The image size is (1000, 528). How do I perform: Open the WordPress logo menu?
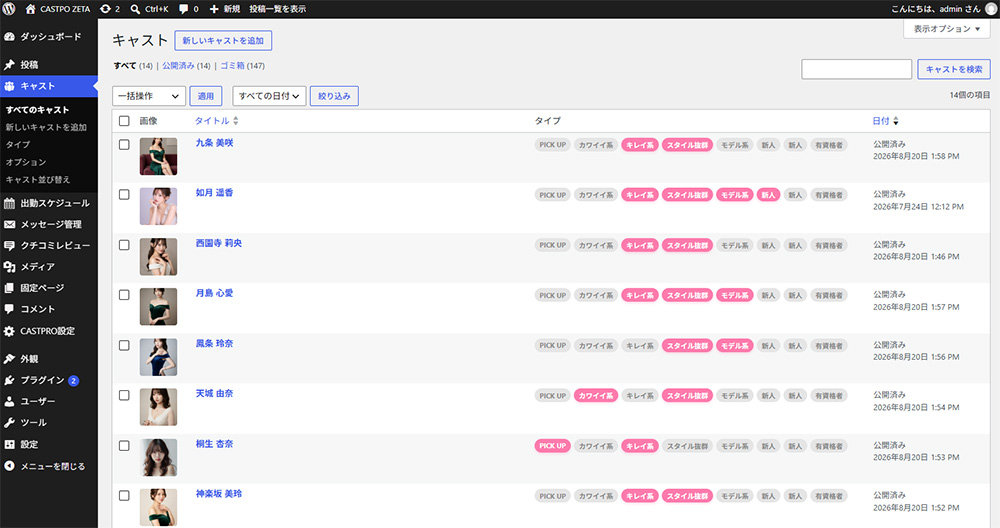click(9, 9)
